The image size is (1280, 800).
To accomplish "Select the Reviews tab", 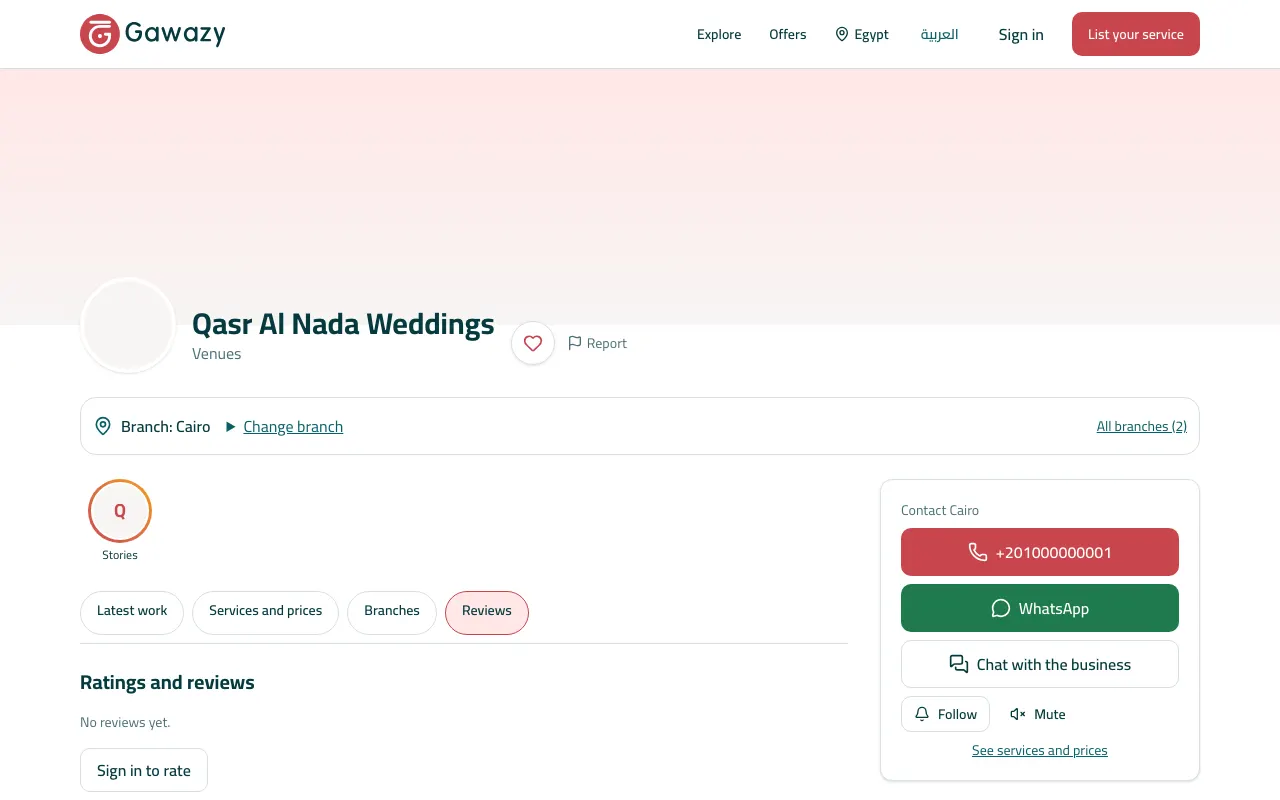I will point(487,612).
